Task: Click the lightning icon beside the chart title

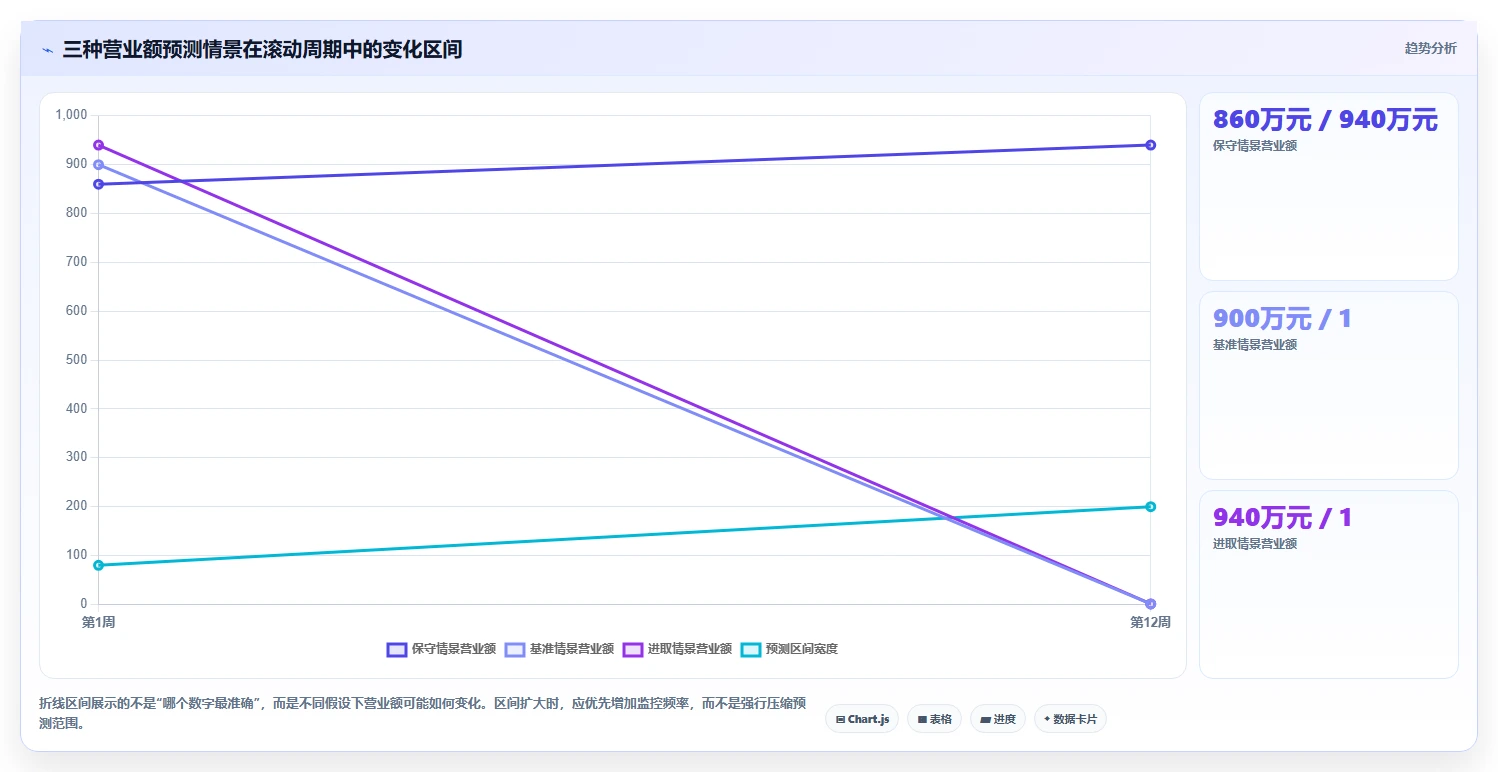Action: (x=47, y=50)
